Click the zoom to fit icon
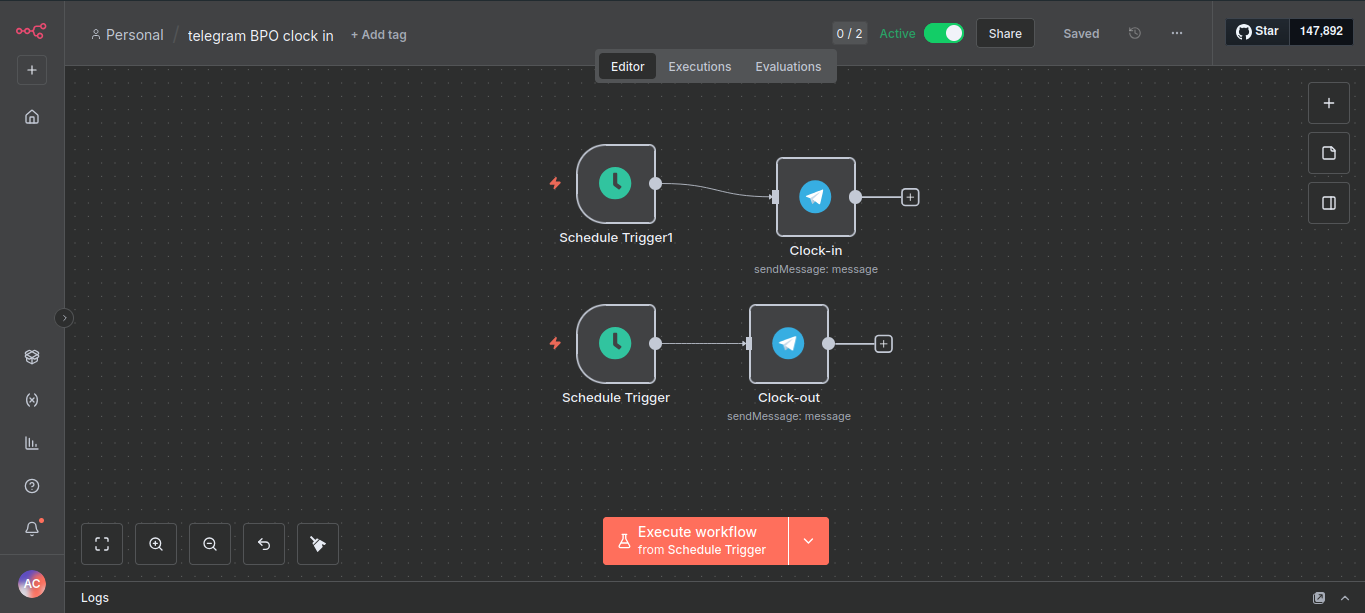 (x=101, y=543)
